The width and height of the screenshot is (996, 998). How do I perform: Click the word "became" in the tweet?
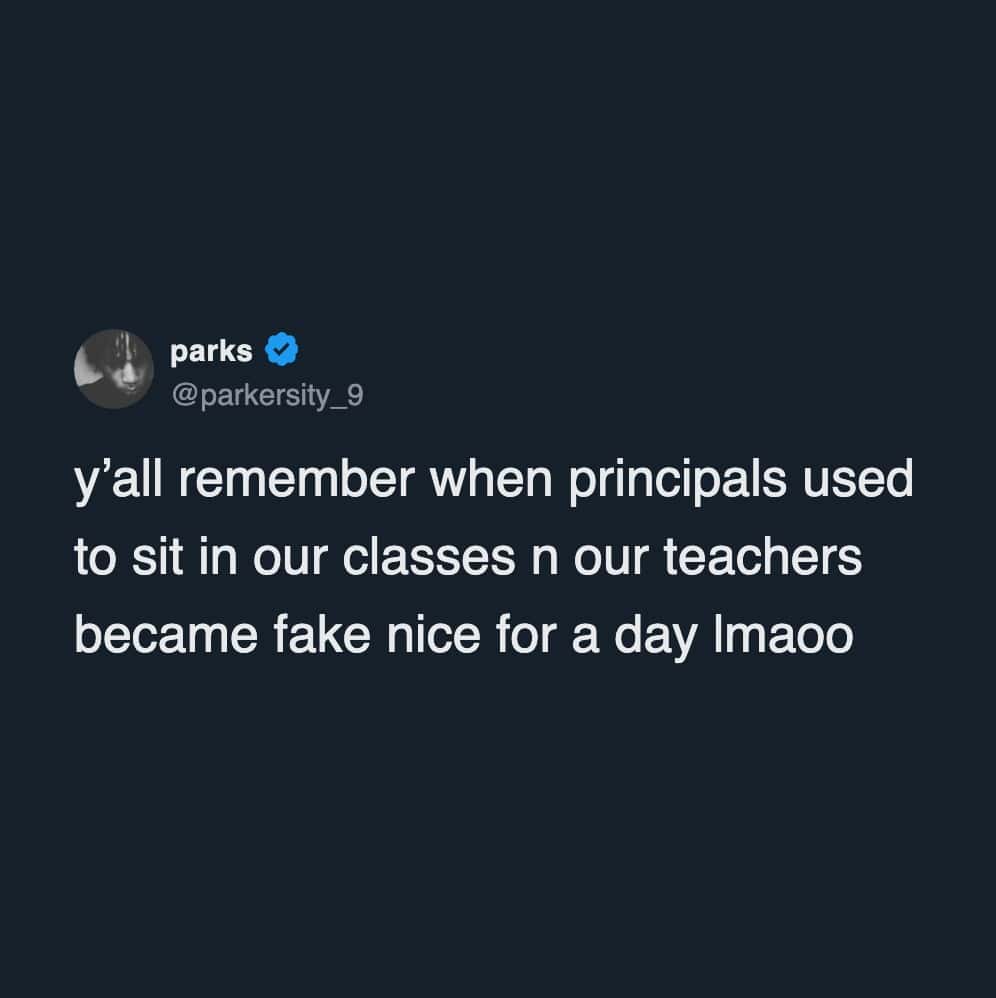[x=166, y=635]
